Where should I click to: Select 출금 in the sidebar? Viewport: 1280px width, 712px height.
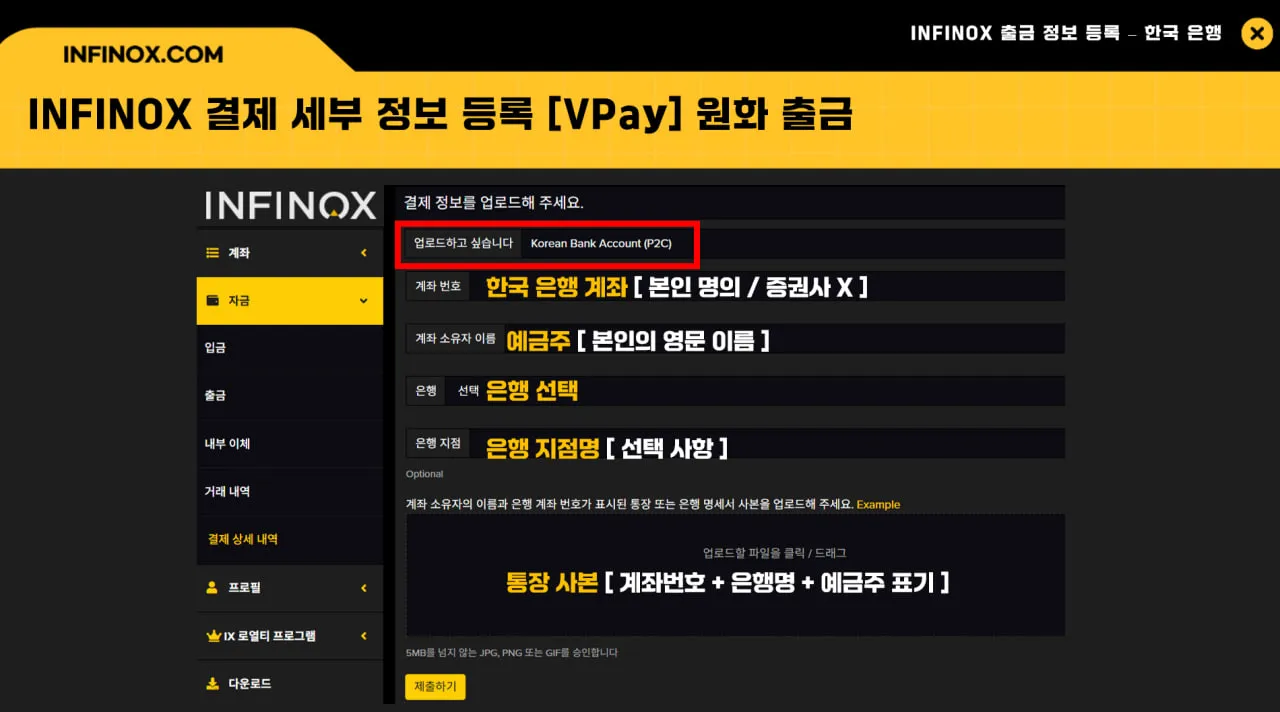point(290,396)
